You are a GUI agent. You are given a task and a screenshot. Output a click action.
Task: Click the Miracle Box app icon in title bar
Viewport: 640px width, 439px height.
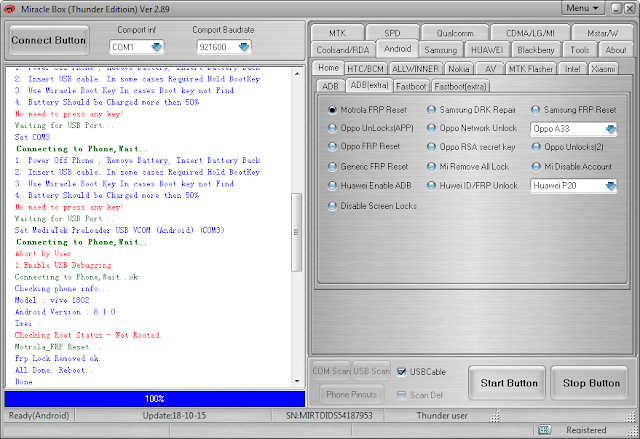tap(9, 9)
